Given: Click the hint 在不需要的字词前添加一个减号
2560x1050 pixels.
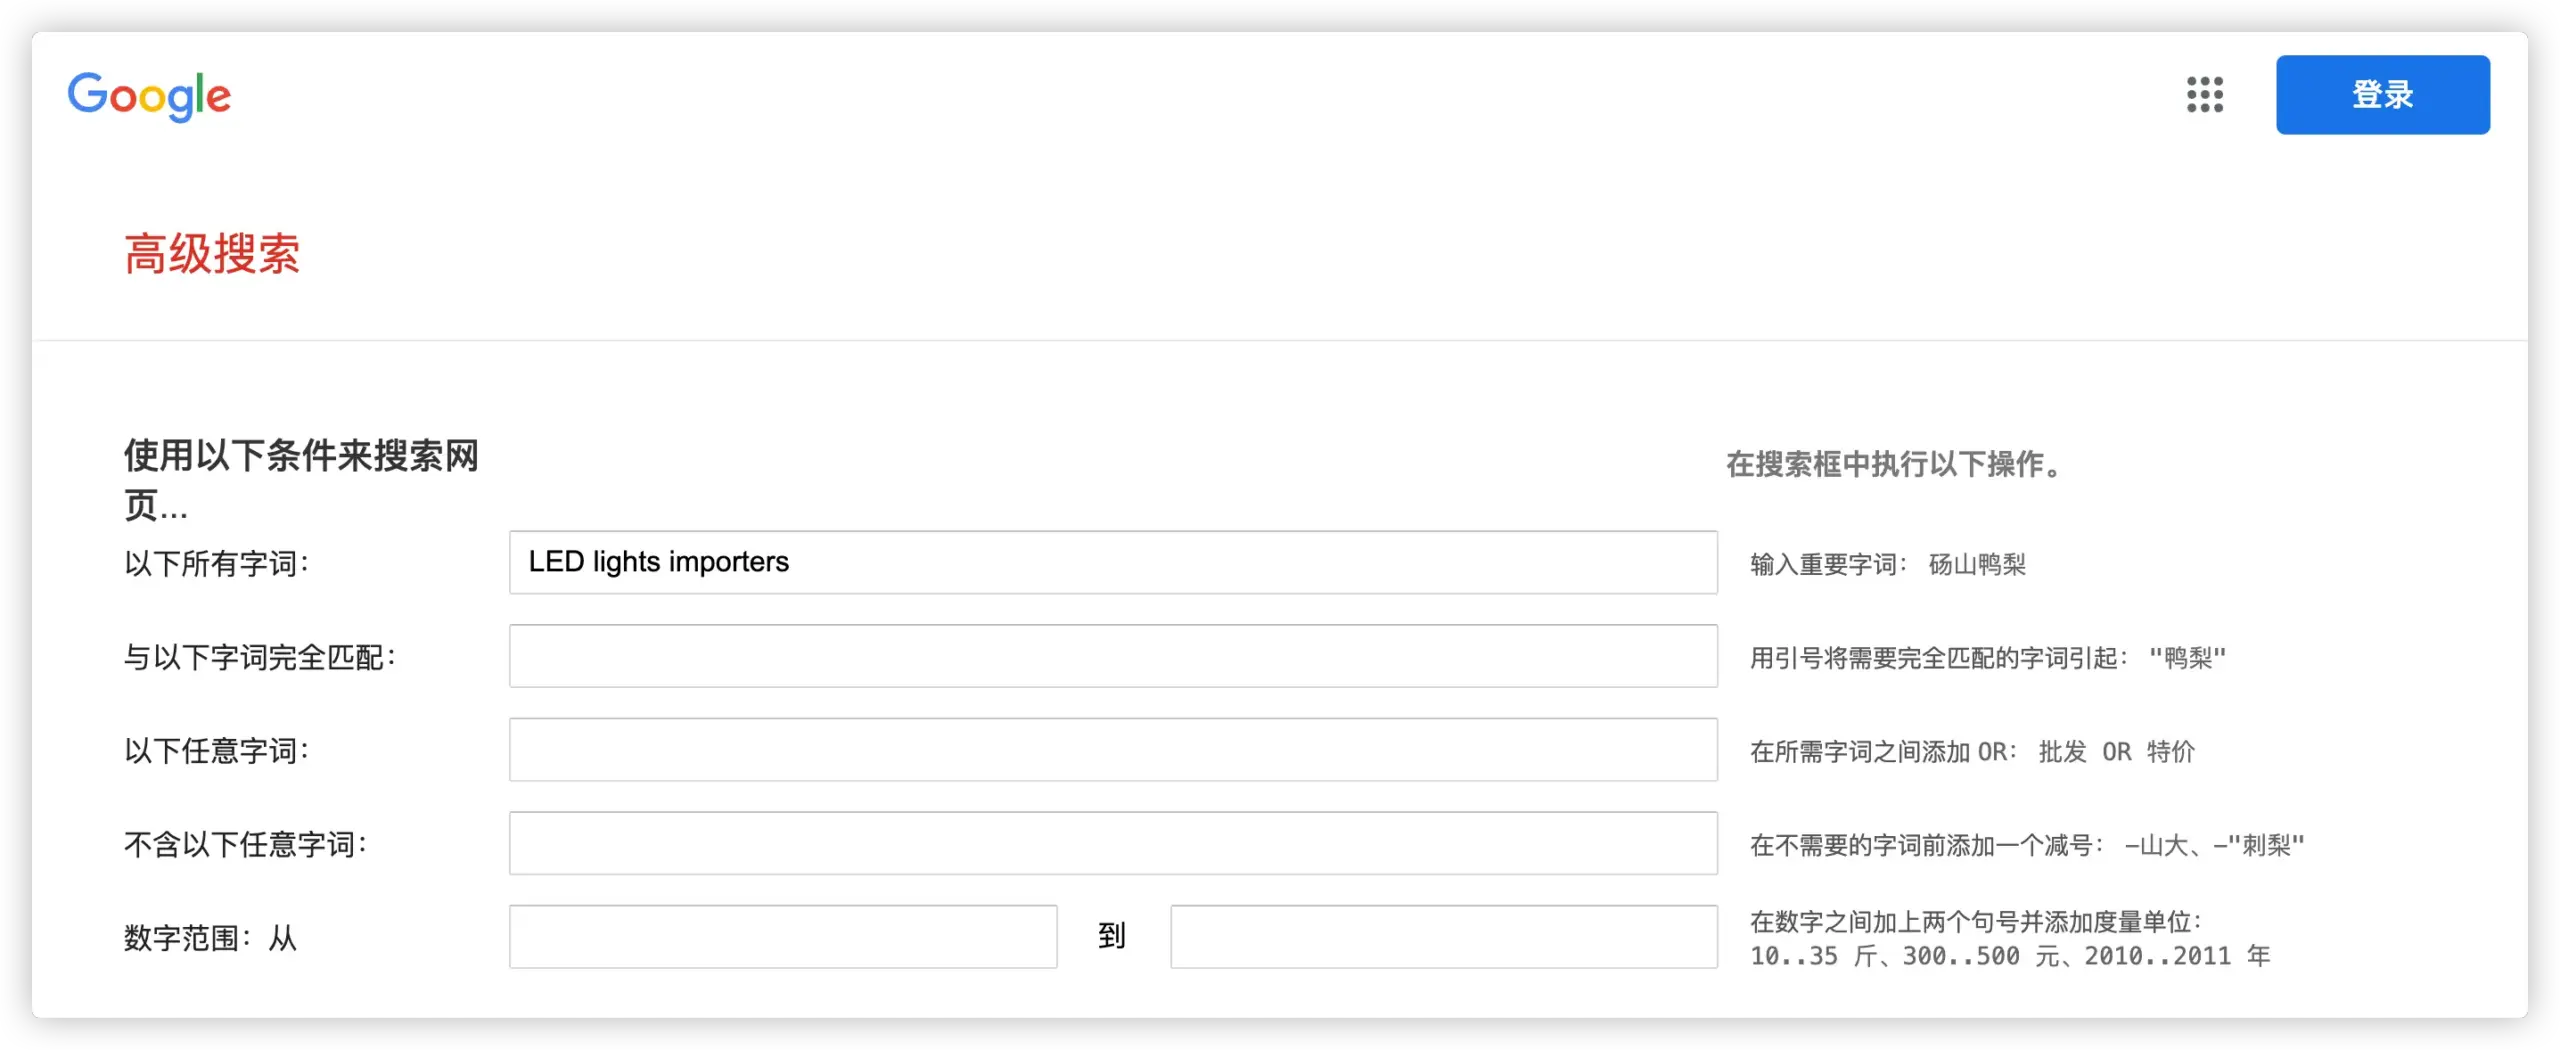Looking at the screenshot, I should click(2027, 846).
